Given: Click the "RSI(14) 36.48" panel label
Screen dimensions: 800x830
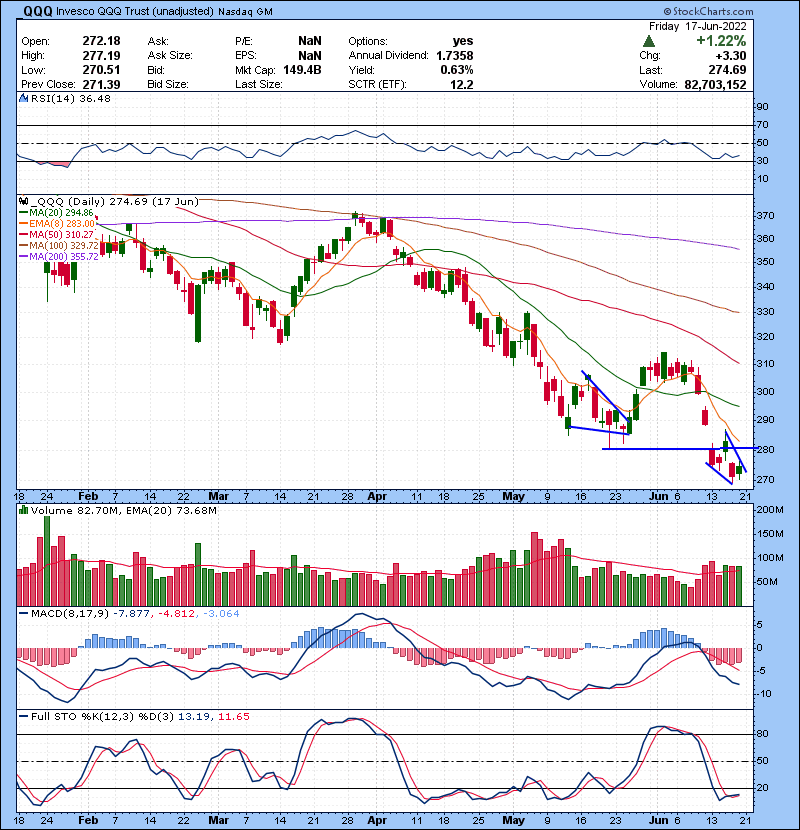Looking at the screenshot, I should point(71,98).
